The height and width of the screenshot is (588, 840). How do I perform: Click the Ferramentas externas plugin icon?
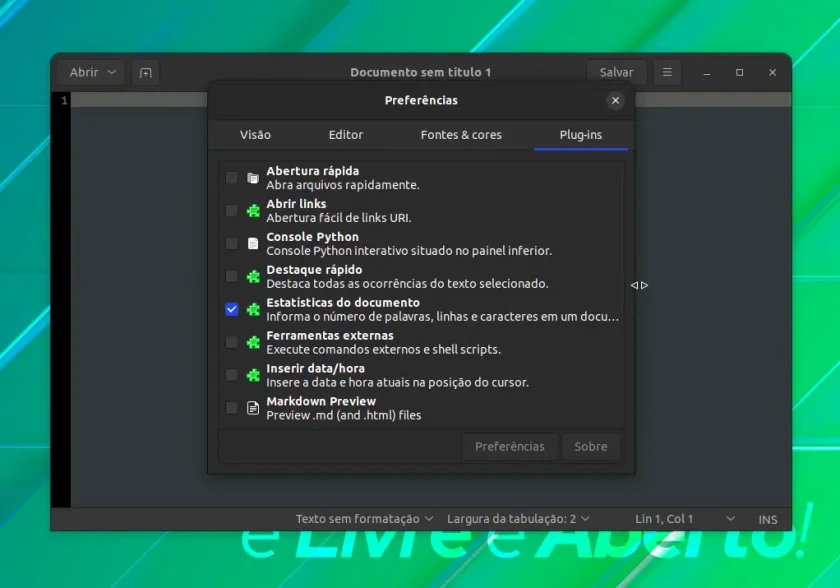[253, 342]
